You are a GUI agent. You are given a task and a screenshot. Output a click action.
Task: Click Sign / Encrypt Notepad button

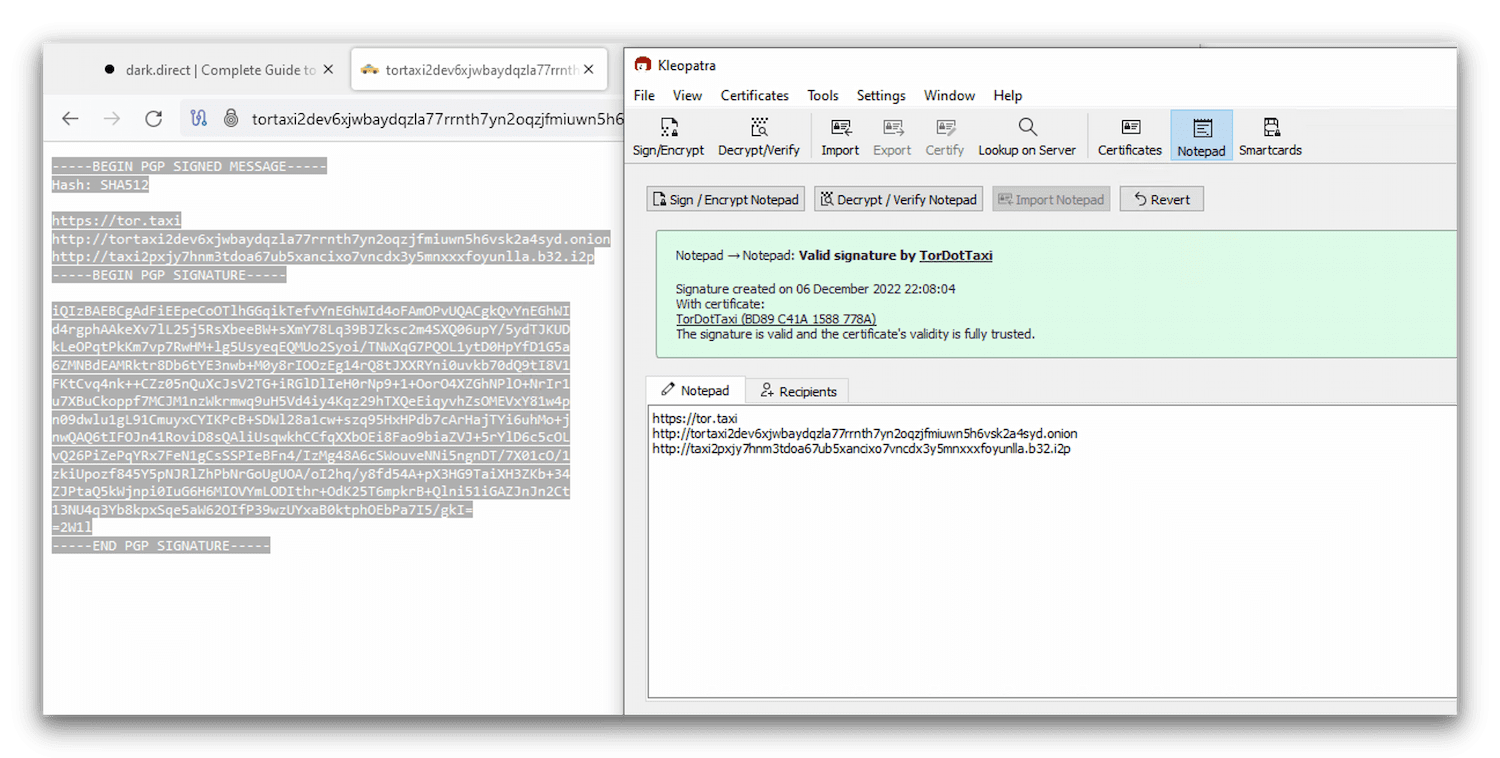[726, 199]
